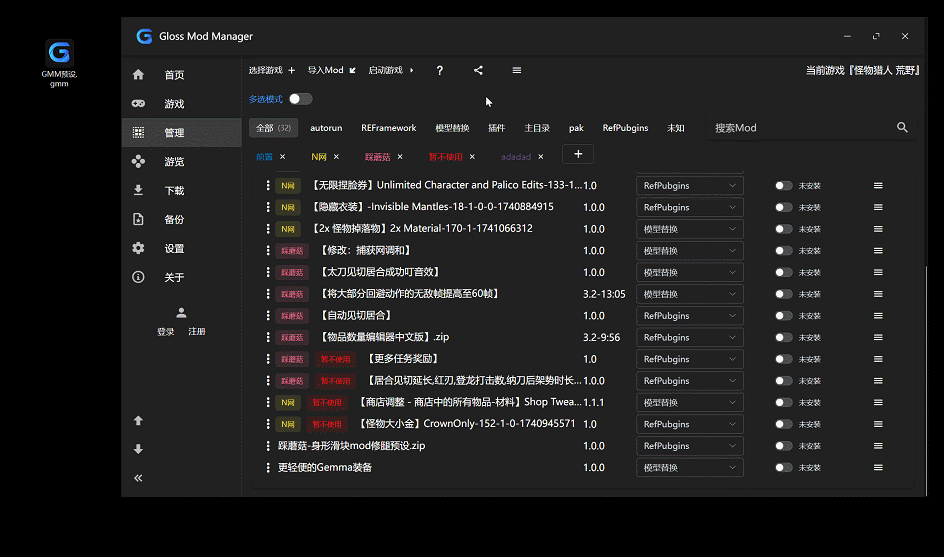Open the 首页 home page in the sidebar
This screenshot has height=557, width=944.
[181, 75]
